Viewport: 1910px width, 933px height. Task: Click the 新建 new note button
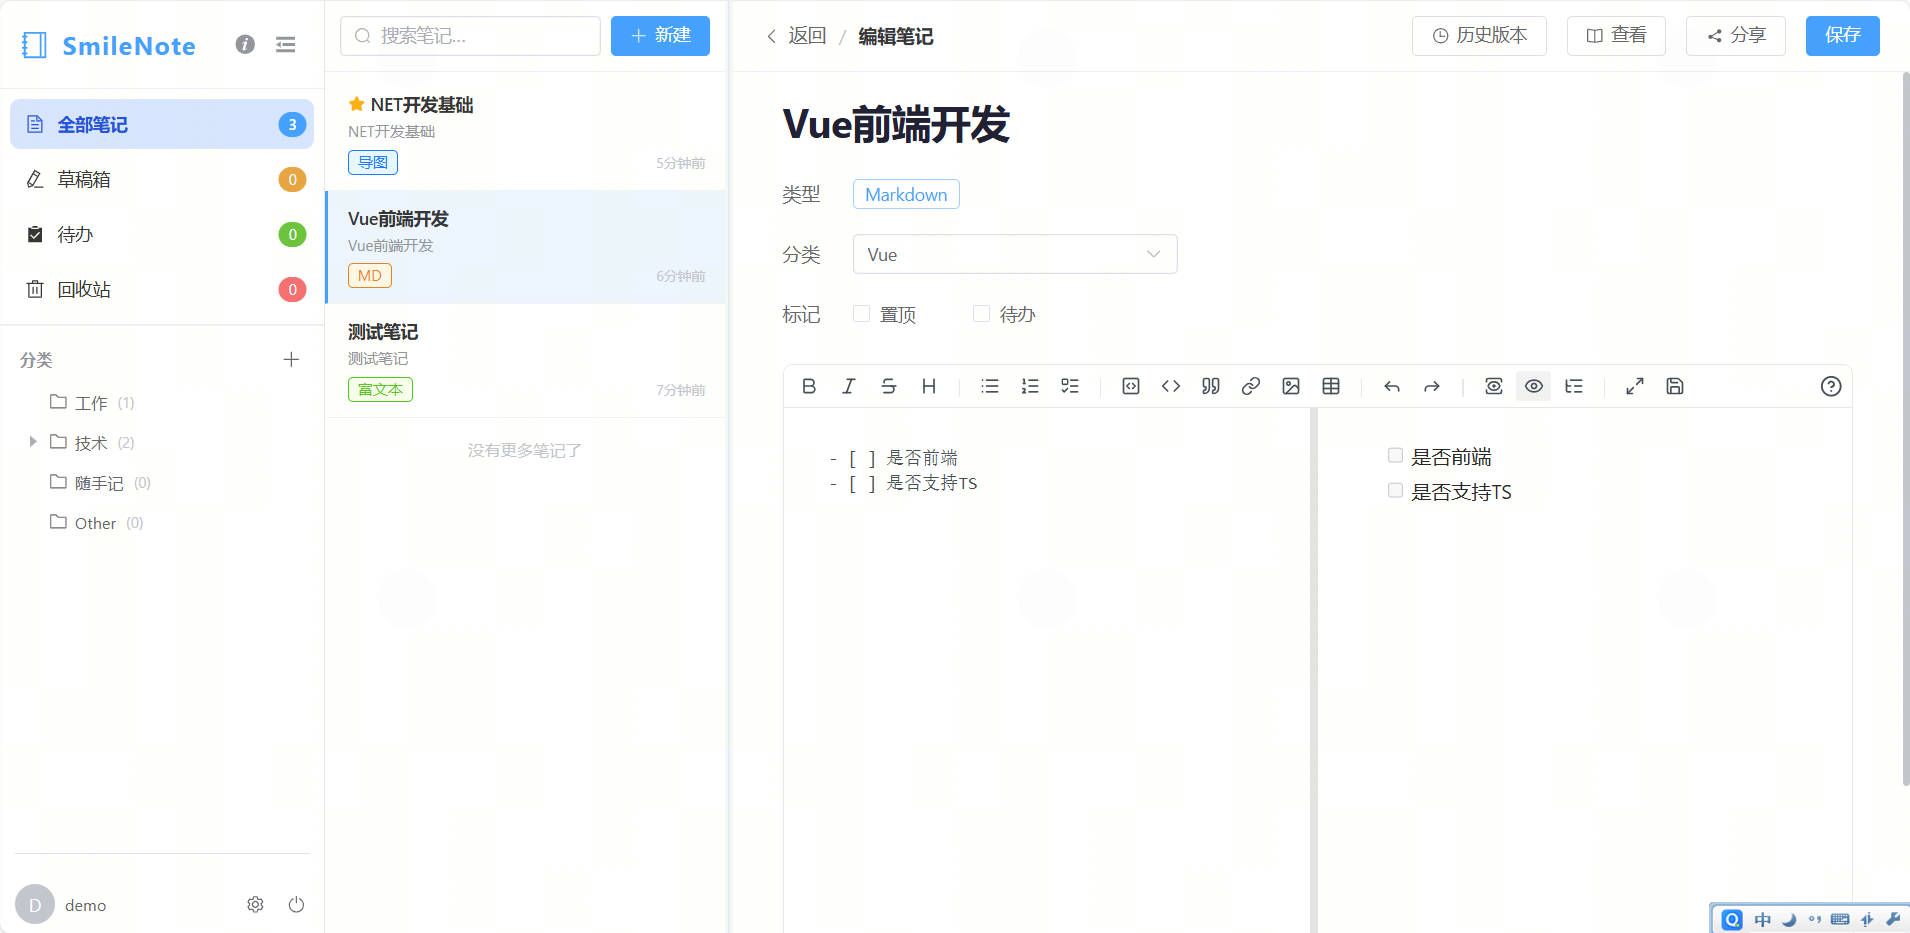660,36
